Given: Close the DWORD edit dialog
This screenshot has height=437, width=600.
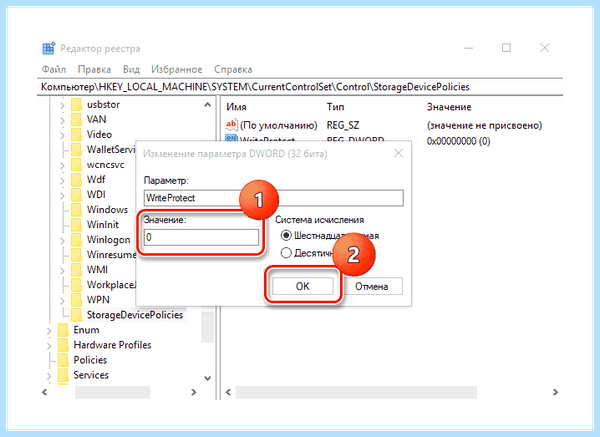Looking at the screenshot, I should 398,153.
